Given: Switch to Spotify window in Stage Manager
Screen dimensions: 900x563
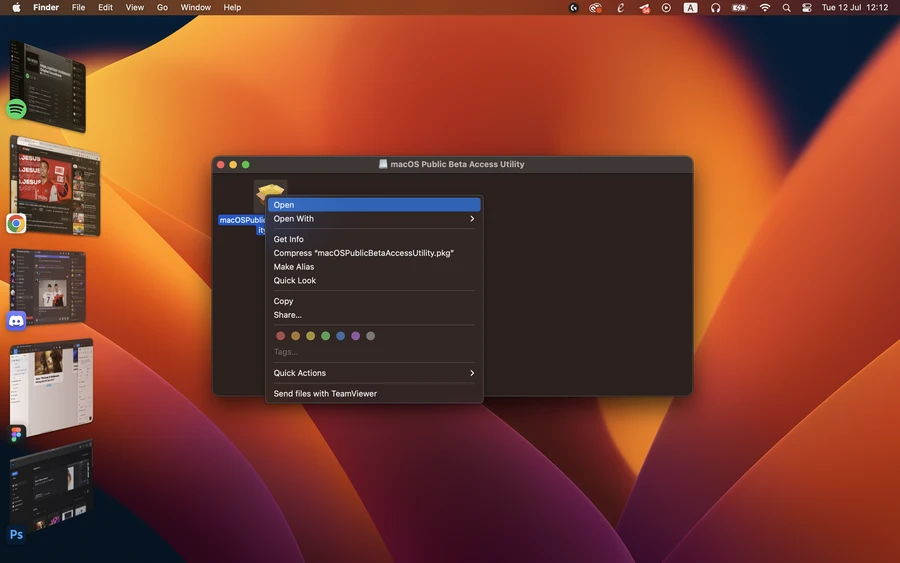Looking at the screenshot, I should tap(48, 86).
